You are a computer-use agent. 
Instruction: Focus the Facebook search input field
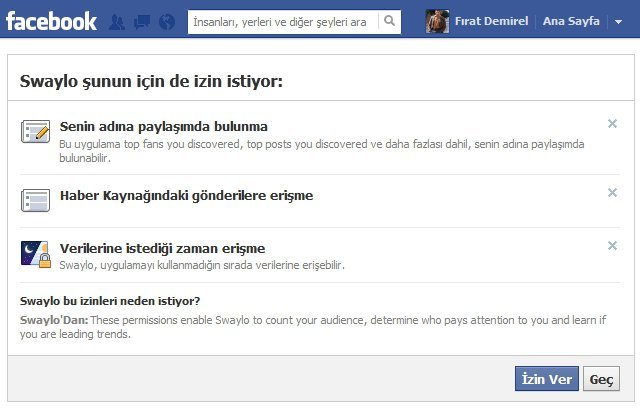(x=283, y=22)
